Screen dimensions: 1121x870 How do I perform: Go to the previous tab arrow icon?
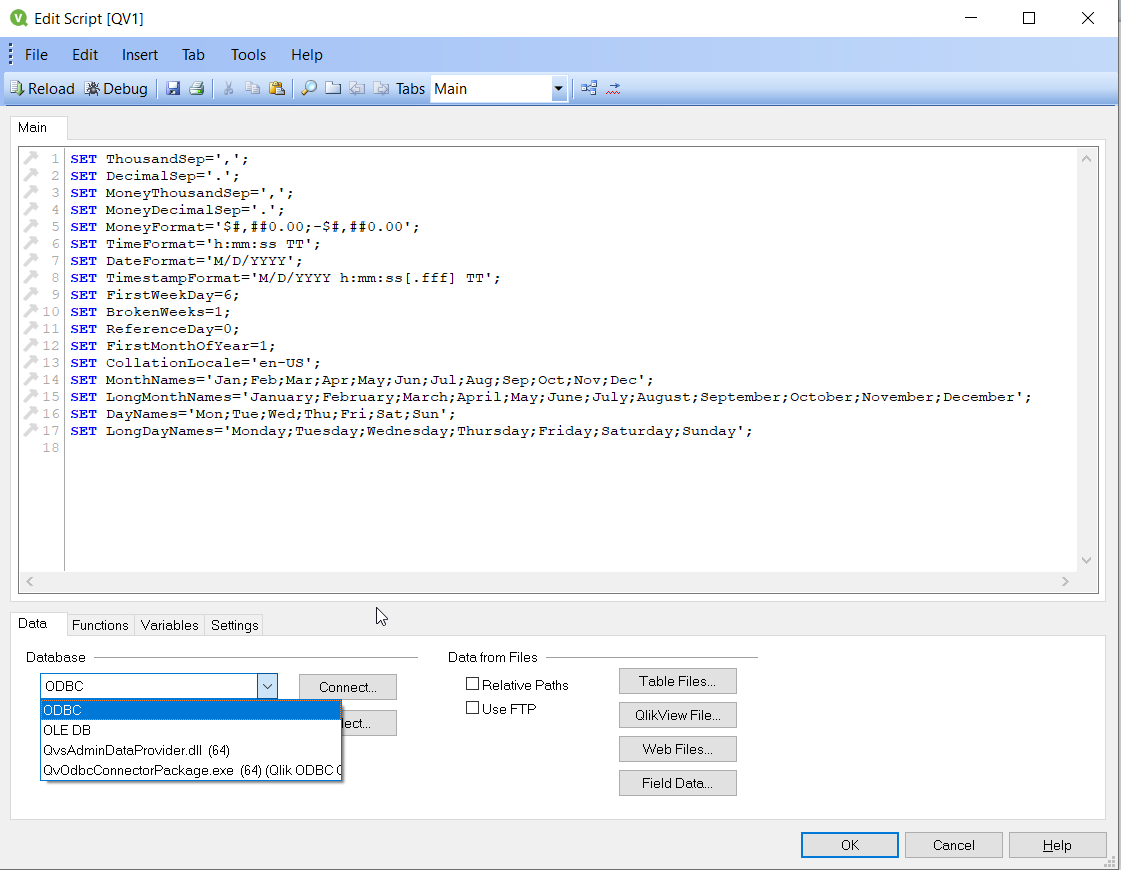coord(357,88)
